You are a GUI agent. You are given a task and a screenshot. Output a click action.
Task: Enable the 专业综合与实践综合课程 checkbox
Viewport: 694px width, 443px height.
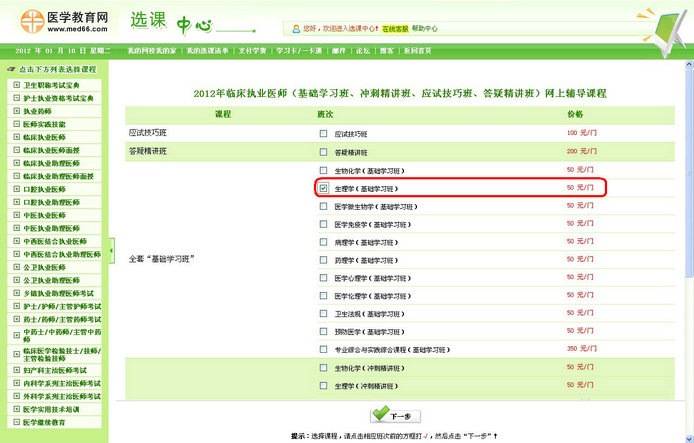[323, 349]
